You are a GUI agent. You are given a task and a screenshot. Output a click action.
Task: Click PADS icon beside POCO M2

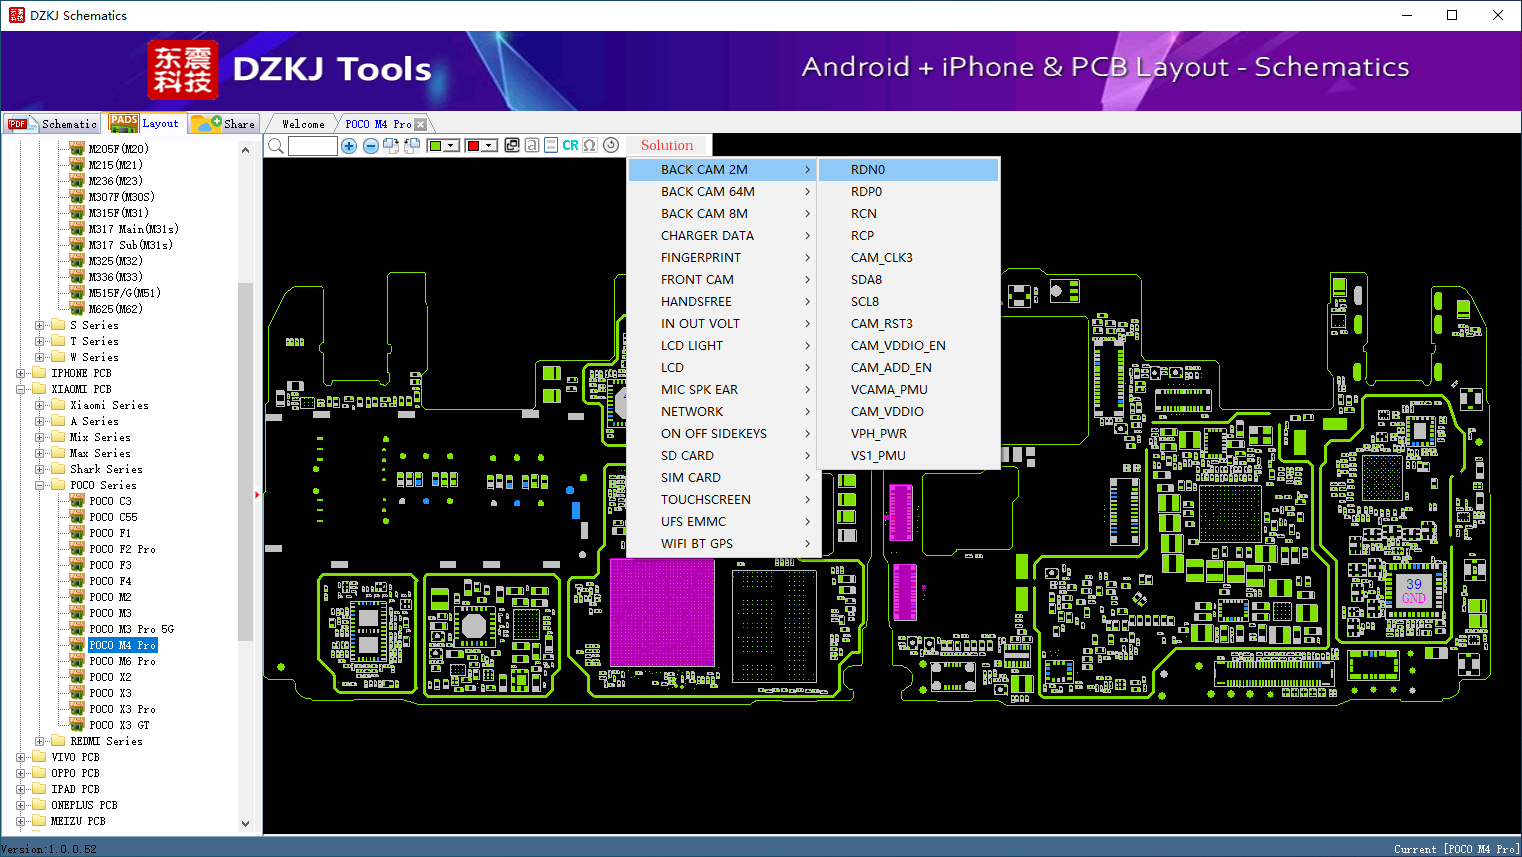77,597
